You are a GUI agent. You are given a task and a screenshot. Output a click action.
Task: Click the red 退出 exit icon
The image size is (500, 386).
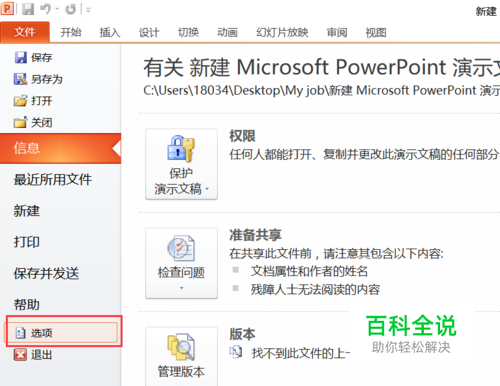(20, 354)
